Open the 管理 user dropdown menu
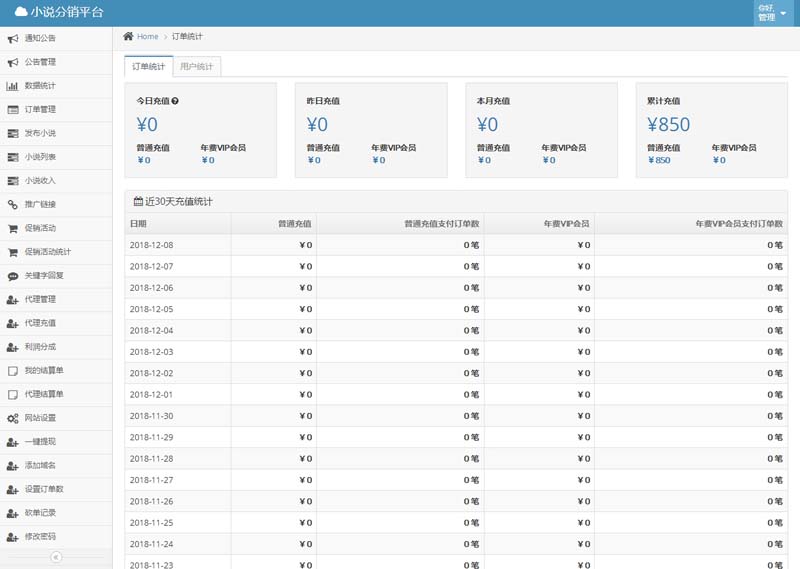This screenshot has height=569, width=800. pyautogui.click(x=772, y=13)
